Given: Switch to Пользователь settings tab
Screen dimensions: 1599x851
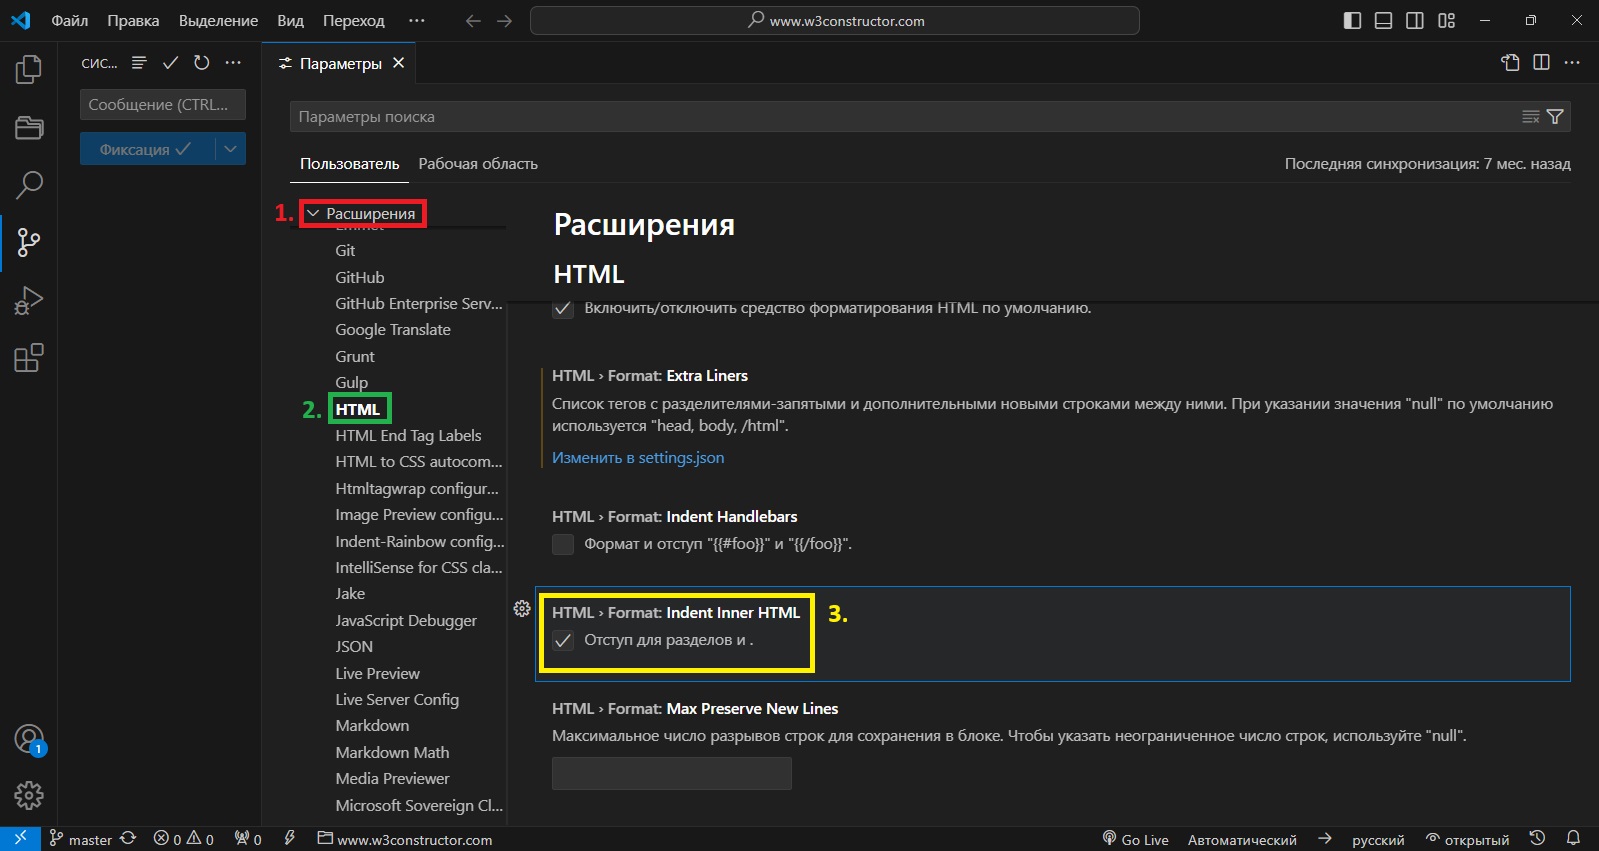Looking at the screenshot, I should tap(349, 164).
